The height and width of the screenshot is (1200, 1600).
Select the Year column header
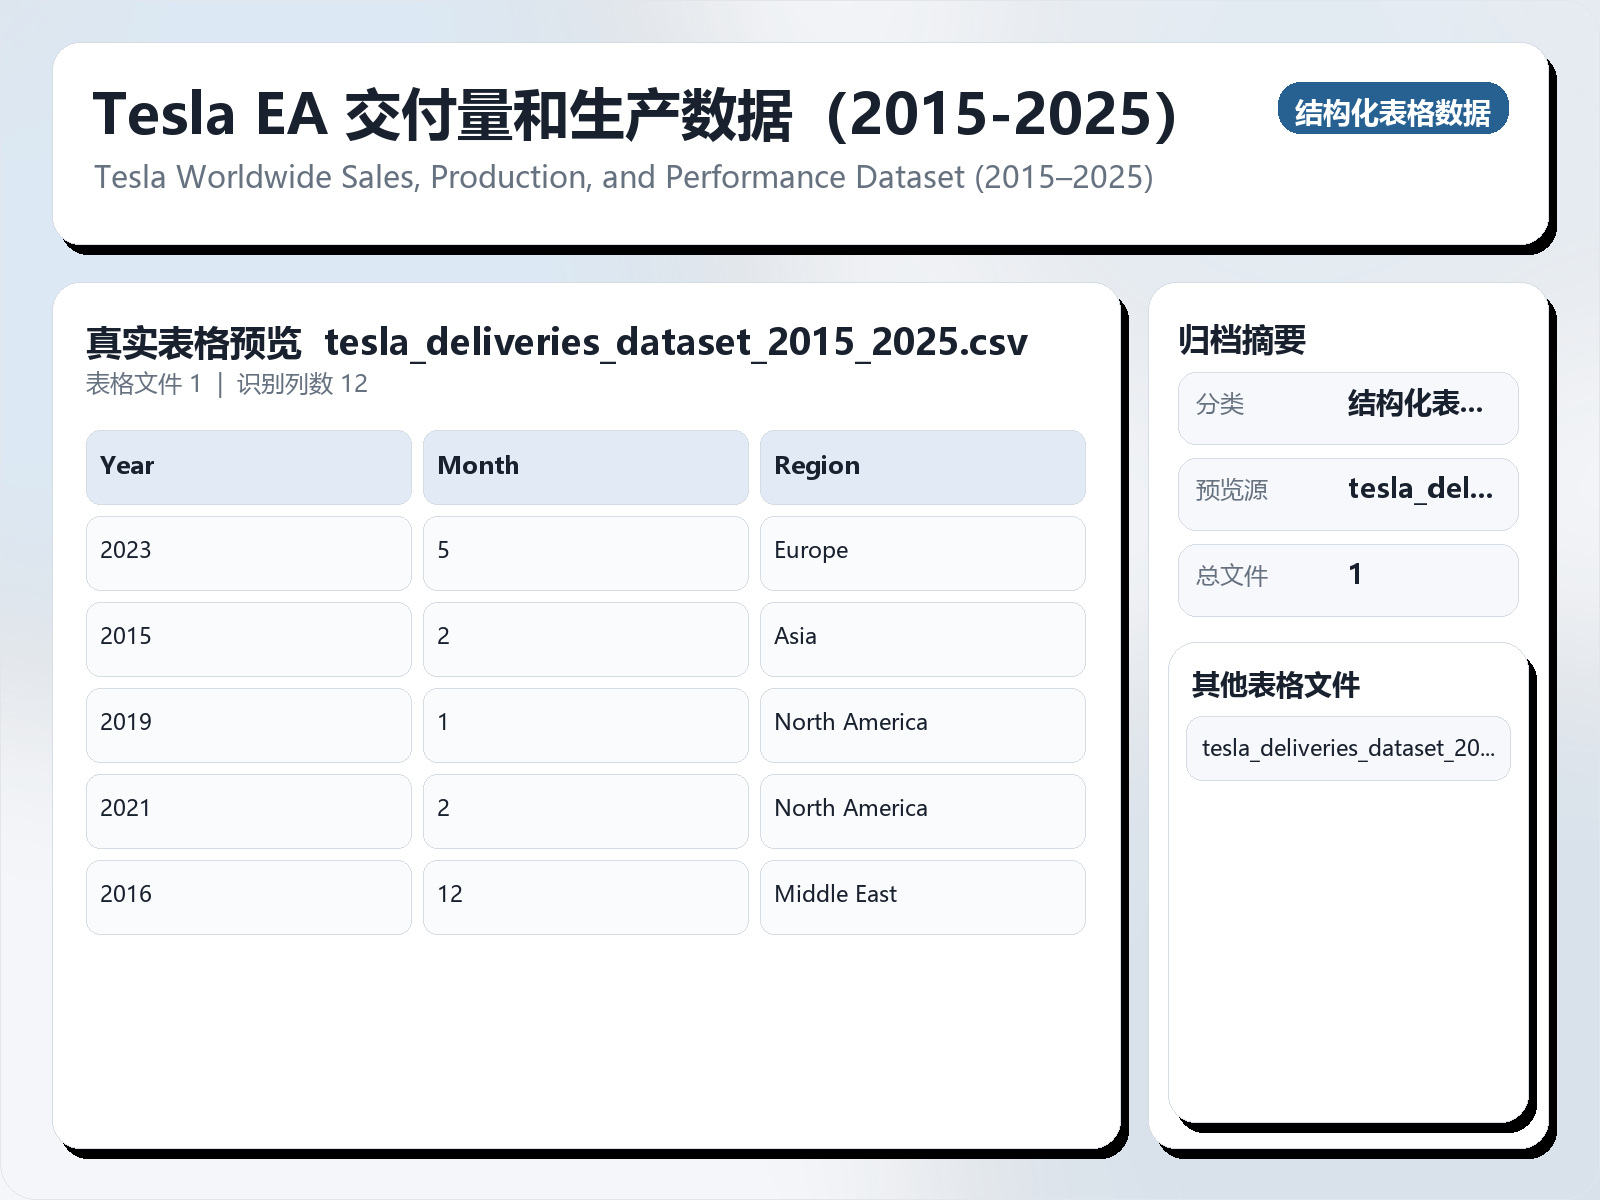(247, 466)
